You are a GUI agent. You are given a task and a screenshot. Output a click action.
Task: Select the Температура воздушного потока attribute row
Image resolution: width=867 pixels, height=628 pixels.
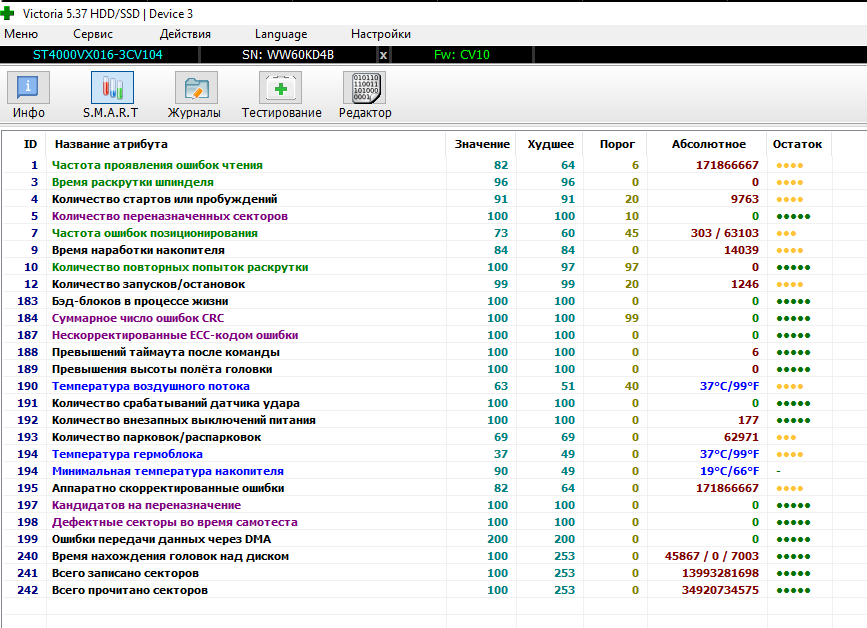(x=150, y=386)
